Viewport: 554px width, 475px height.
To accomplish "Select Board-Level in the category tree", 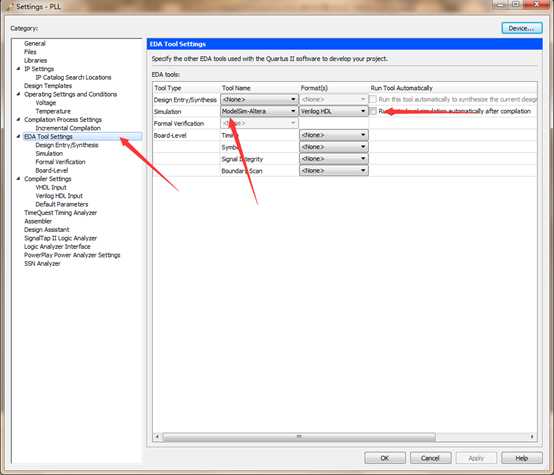I will point(52,170).
